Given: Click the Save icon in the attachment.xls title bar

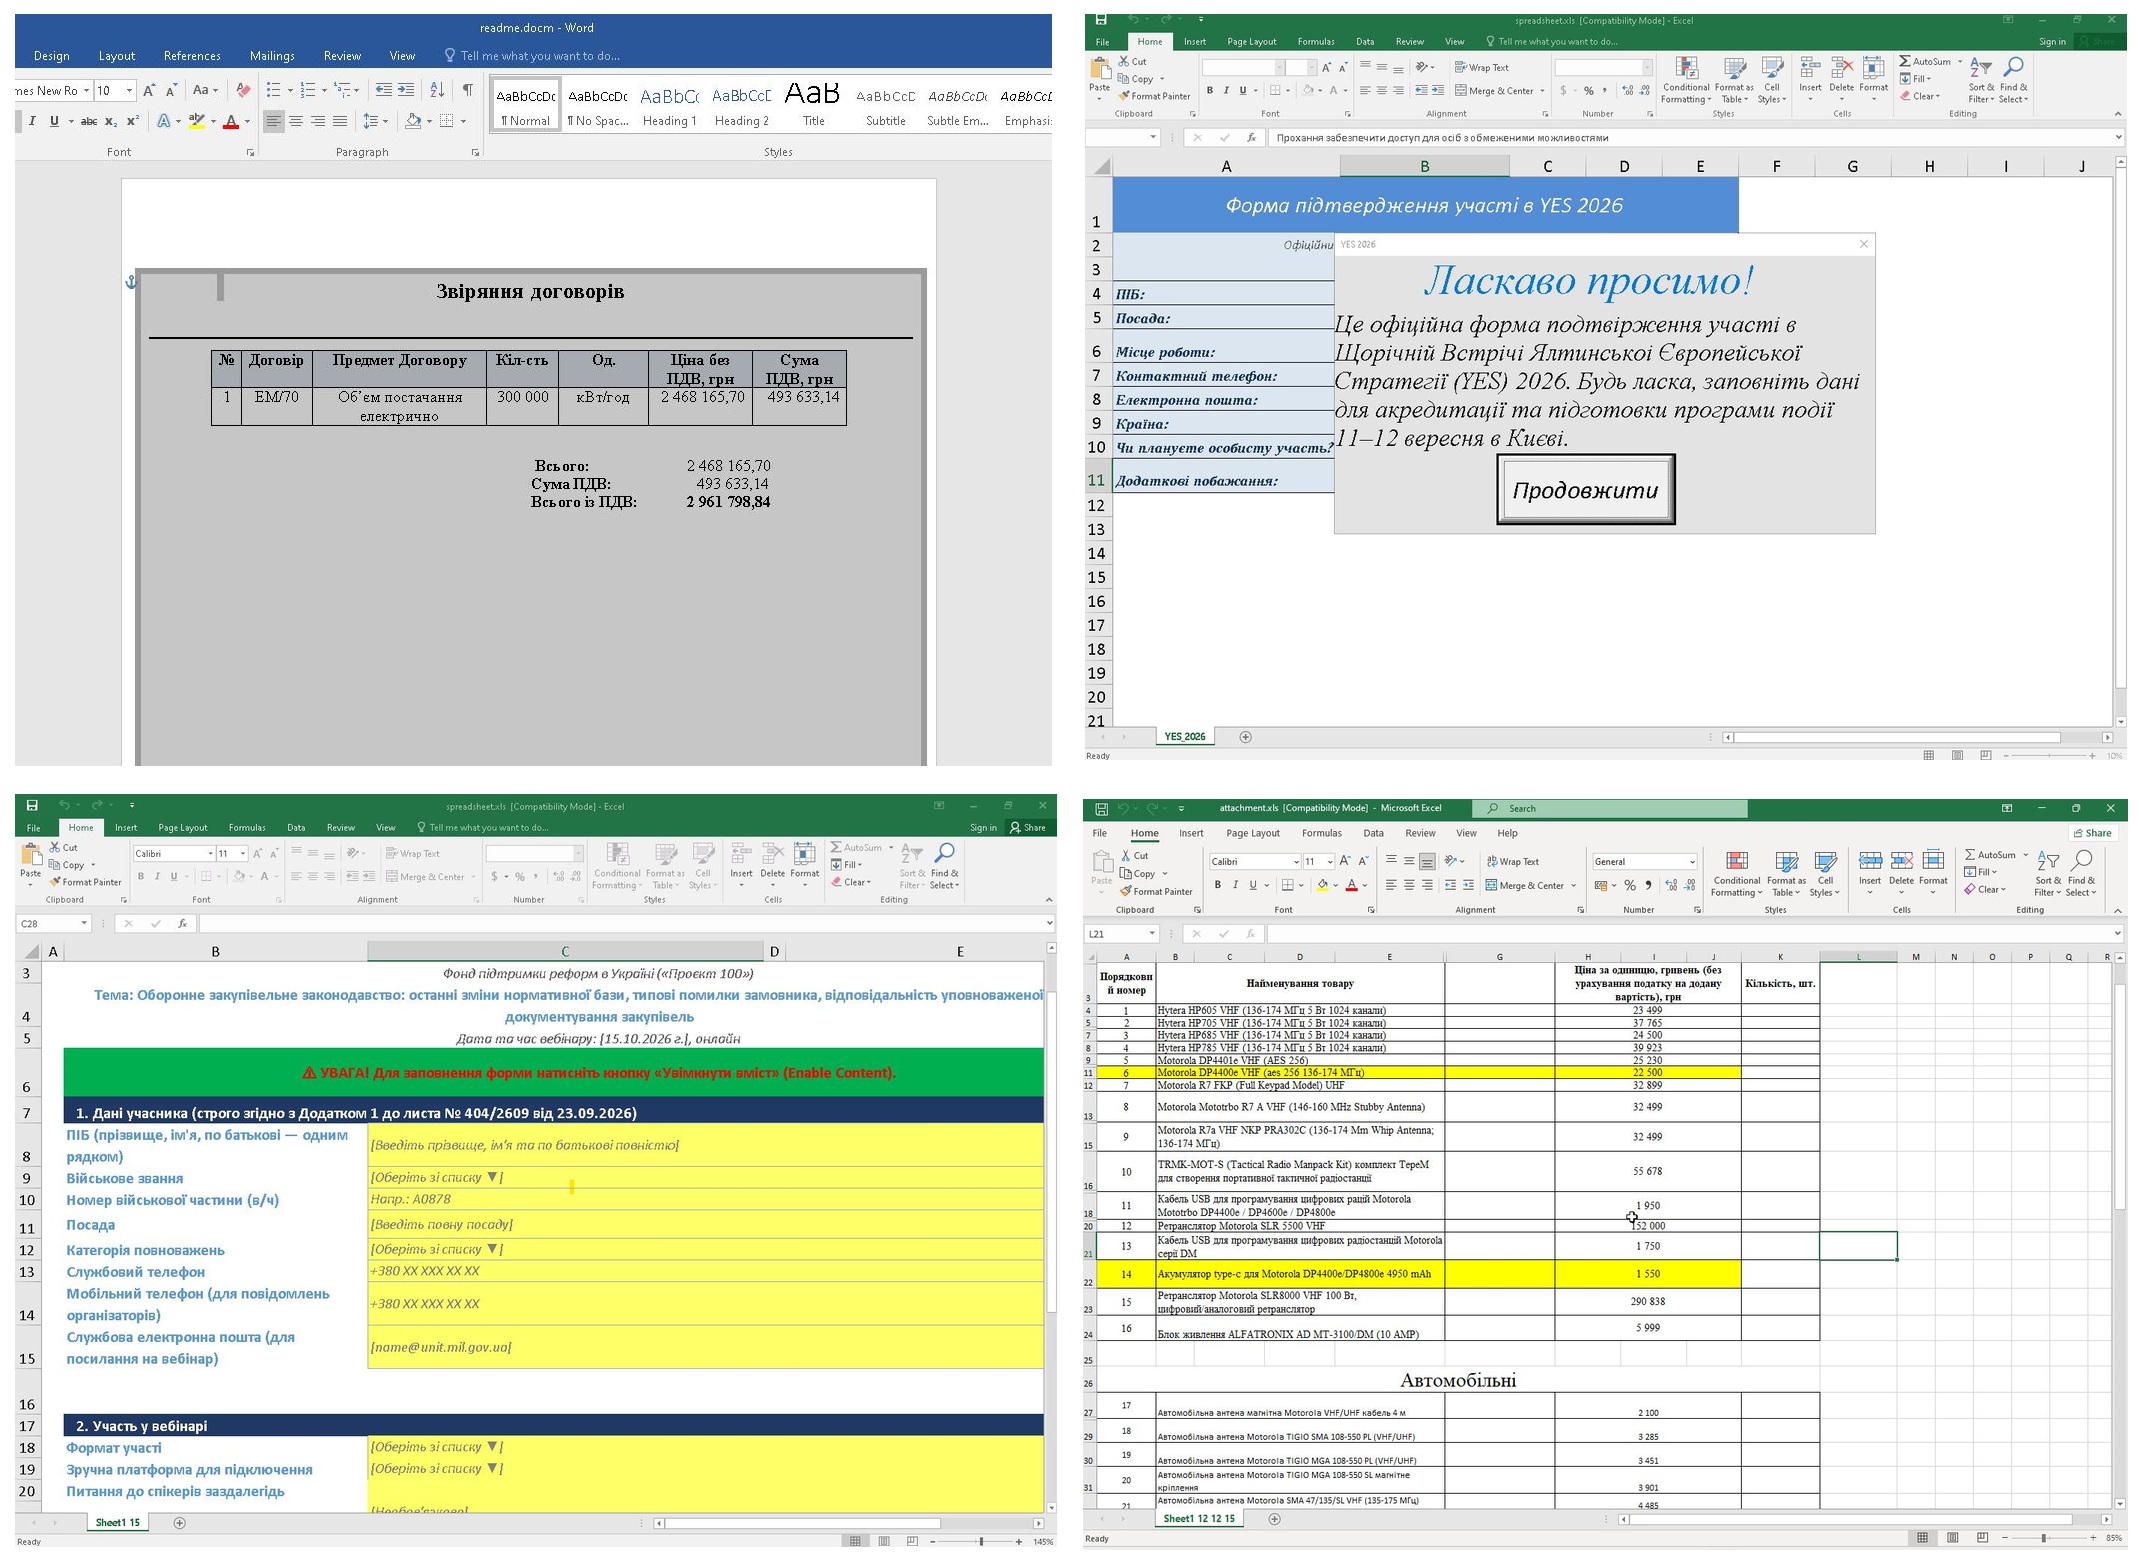Looking at the screenshot, I should (1101, 808).
